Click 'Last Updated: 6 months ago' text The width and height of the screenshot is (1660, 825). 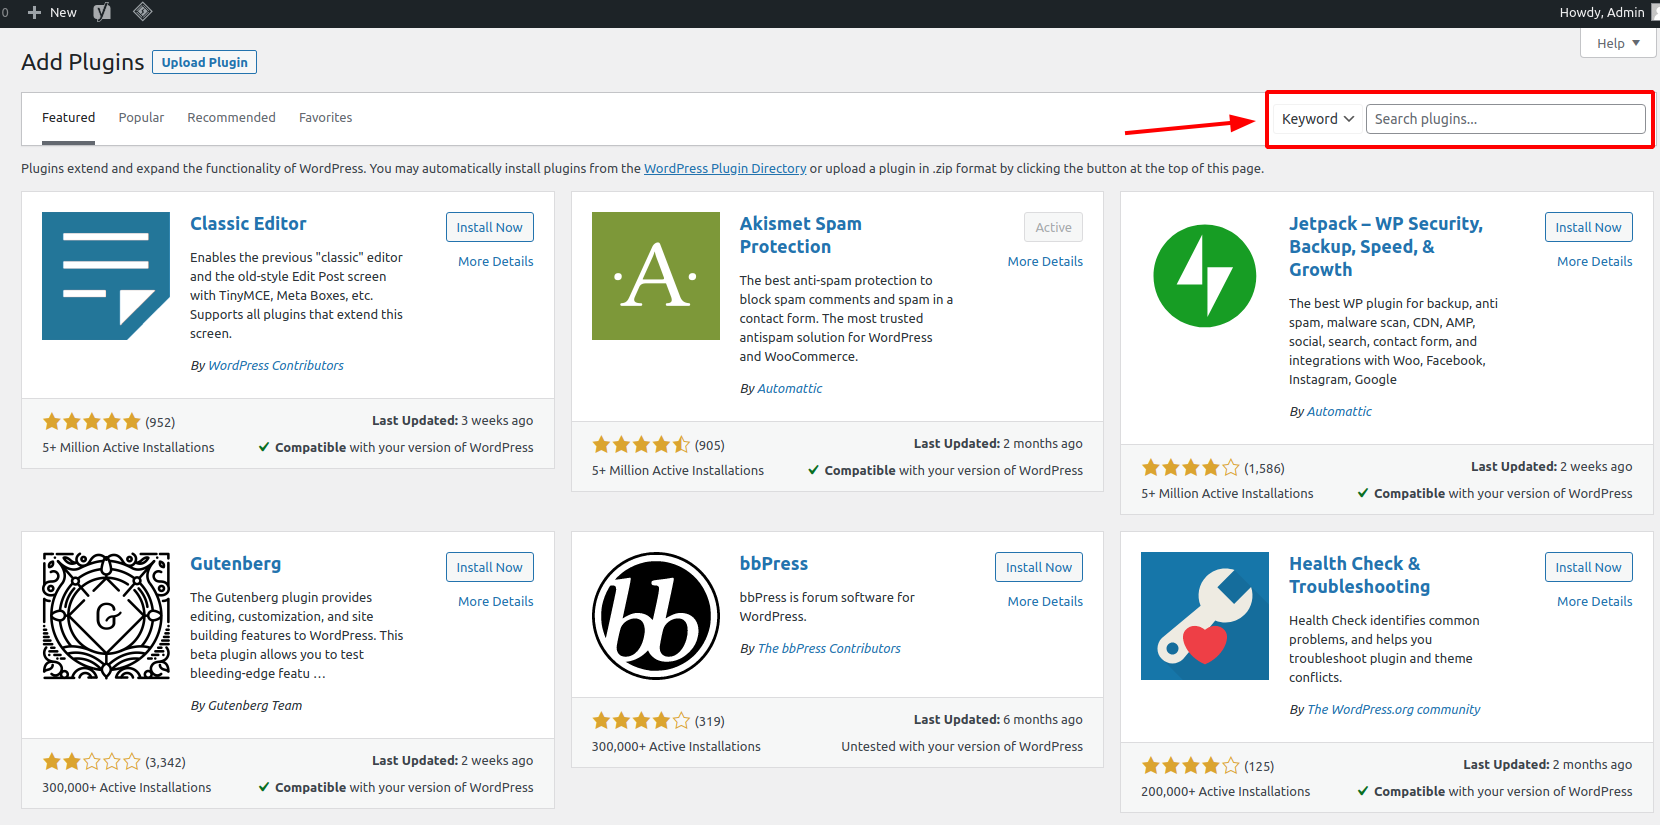(x=998, y=719)
